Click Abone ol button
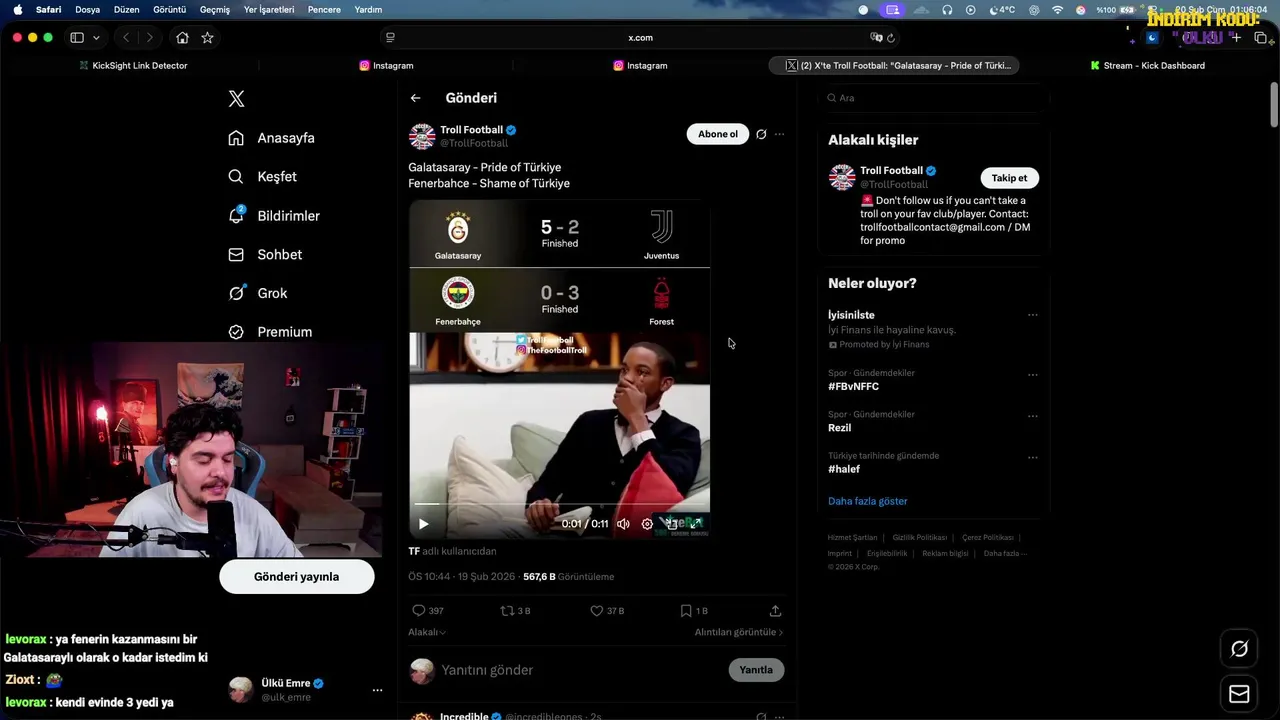This screenshot has height=720, width=1280. (x=717, y=134)
